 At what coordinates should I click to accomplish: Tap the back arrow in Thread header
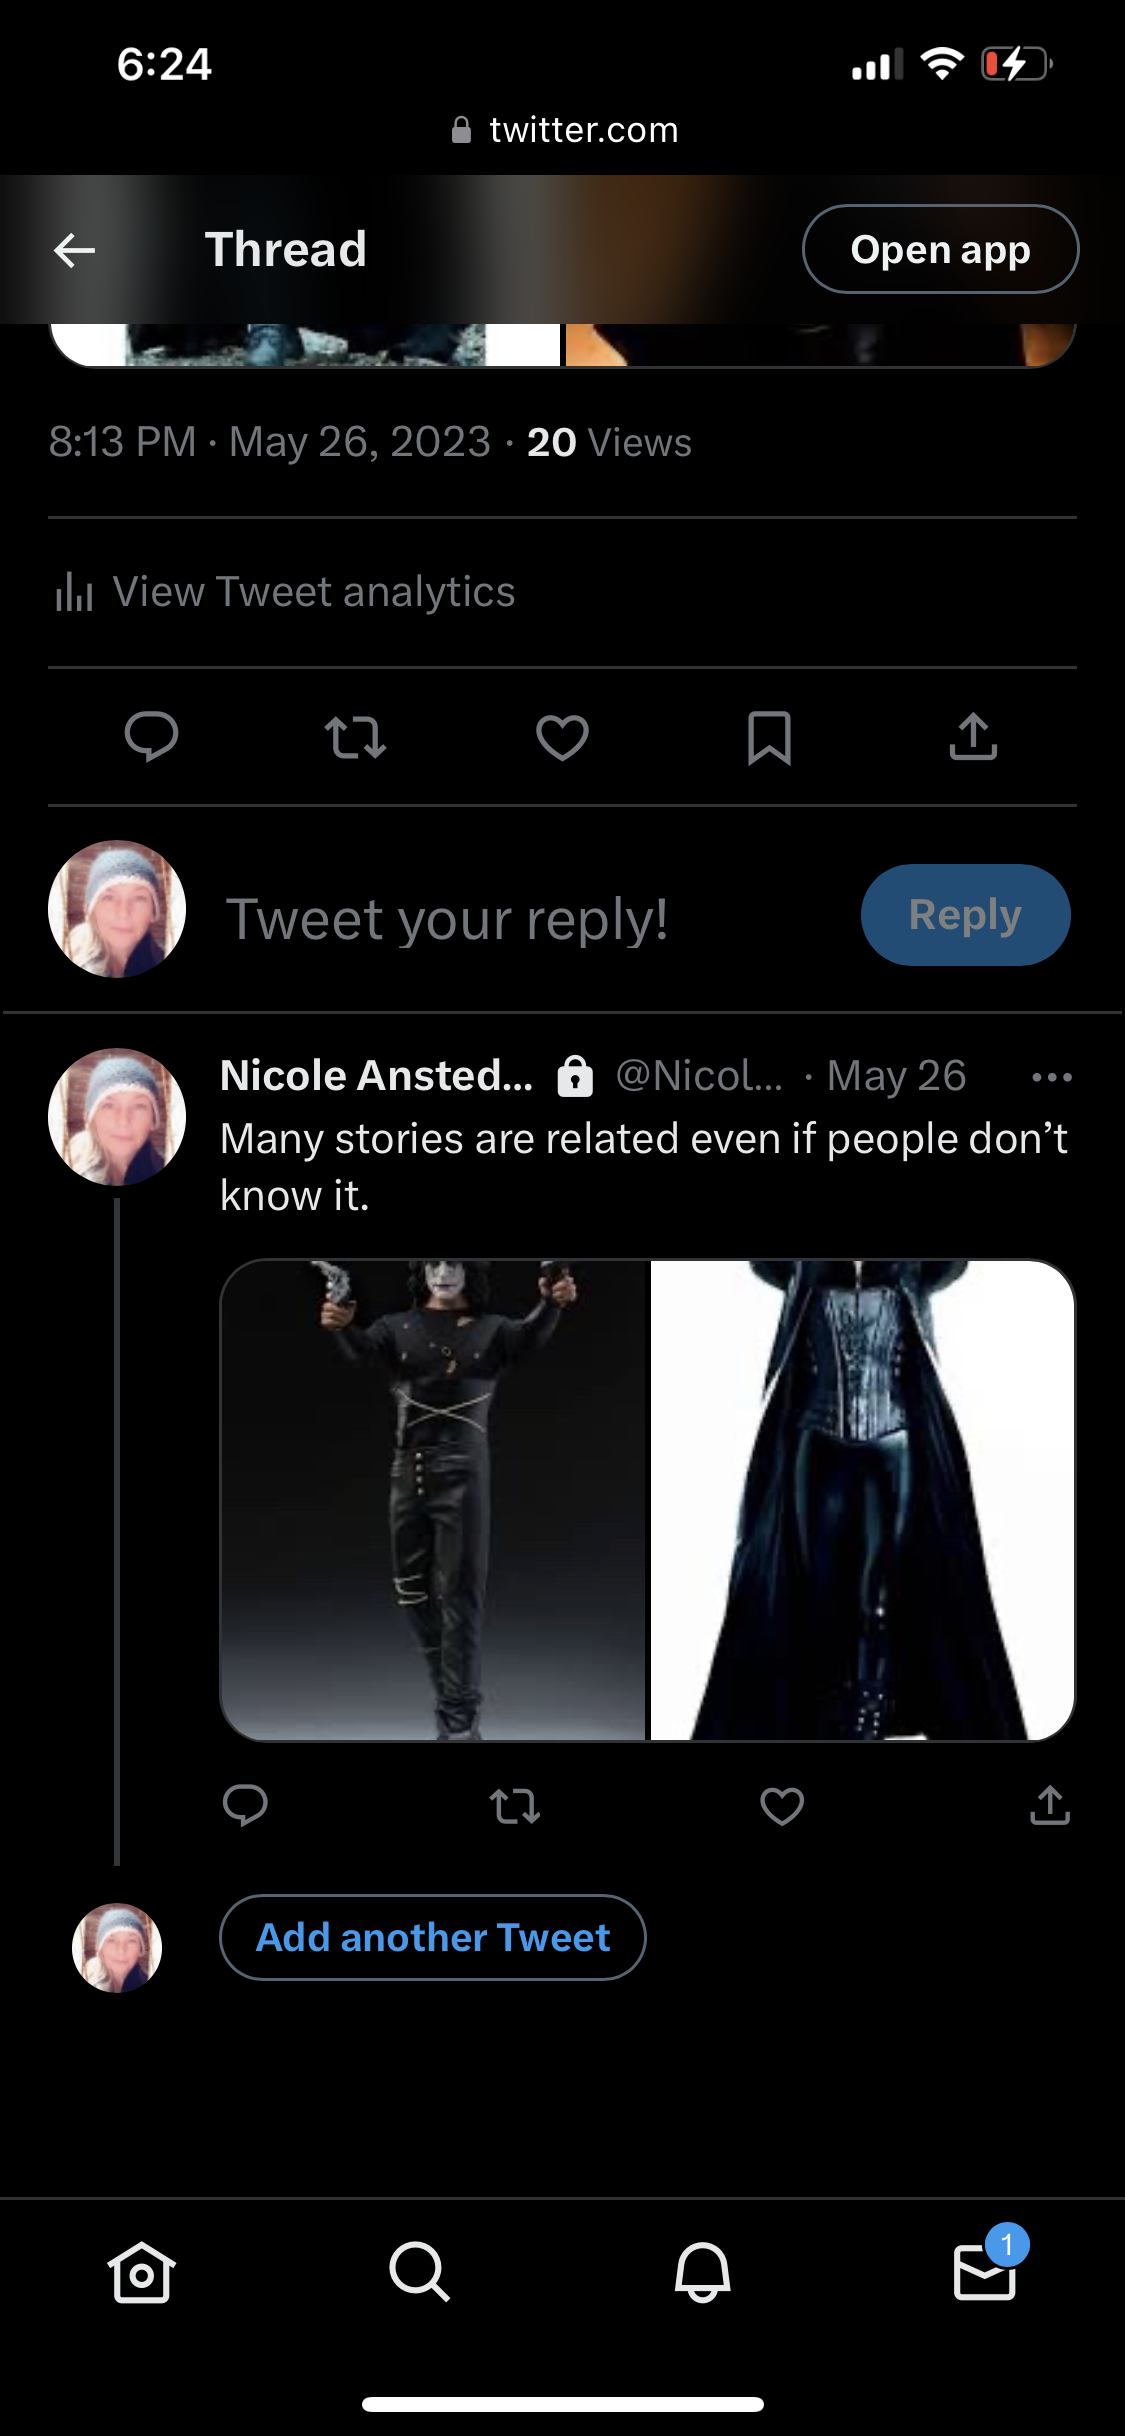coord(75,250)
